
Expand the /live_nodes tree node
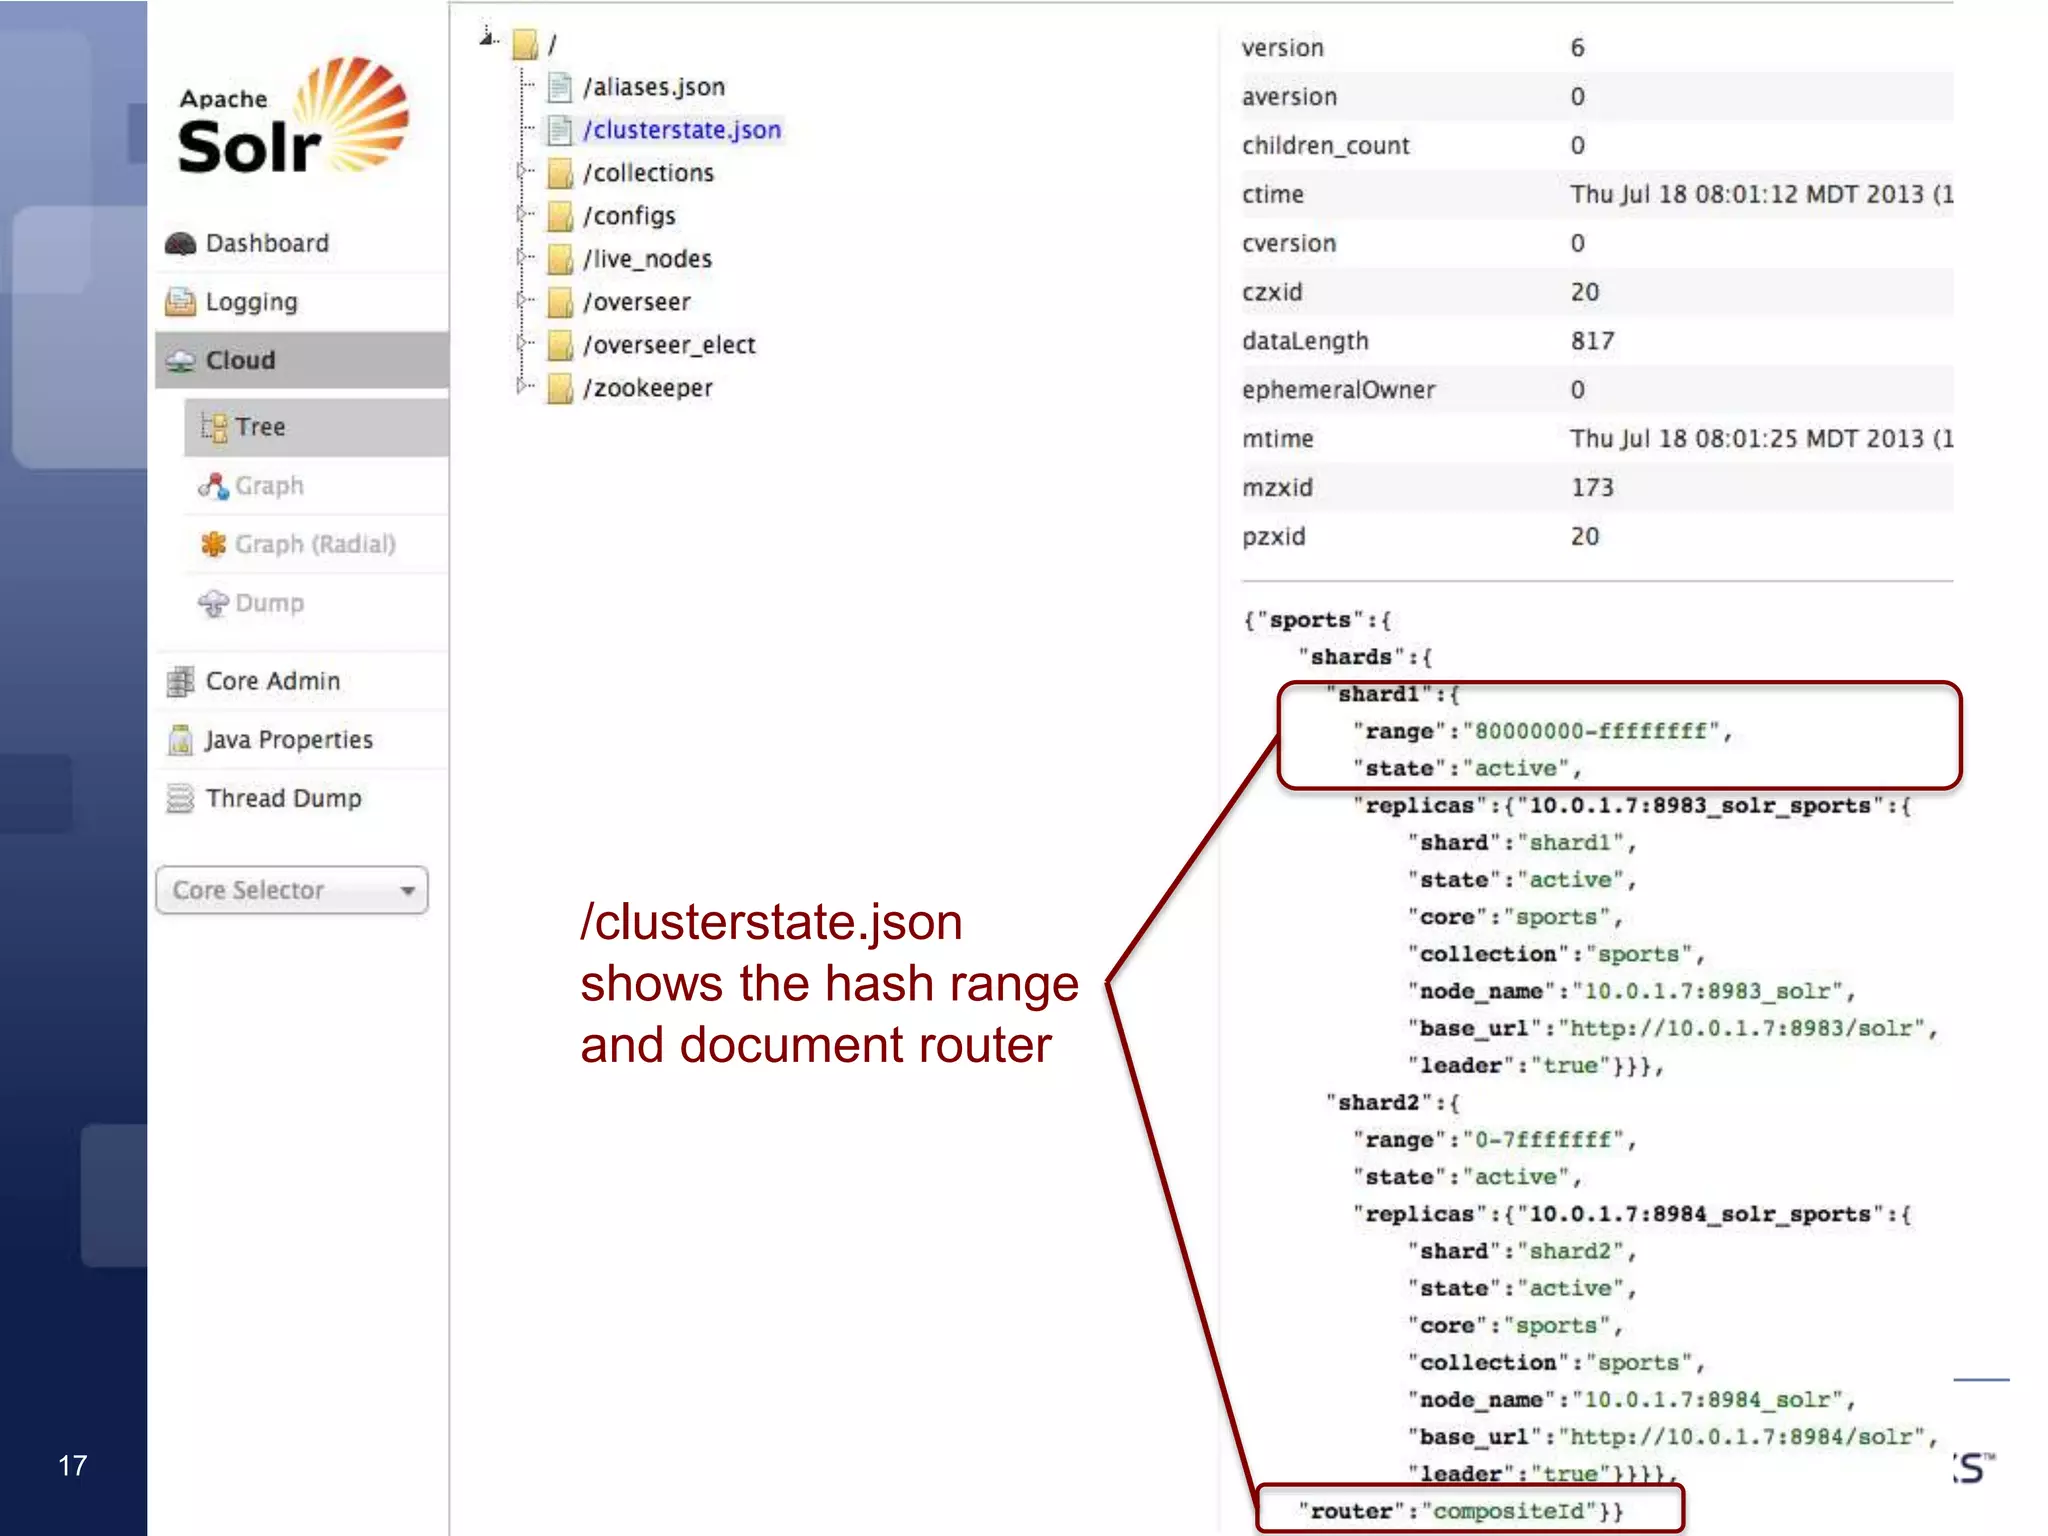[521, 257]
